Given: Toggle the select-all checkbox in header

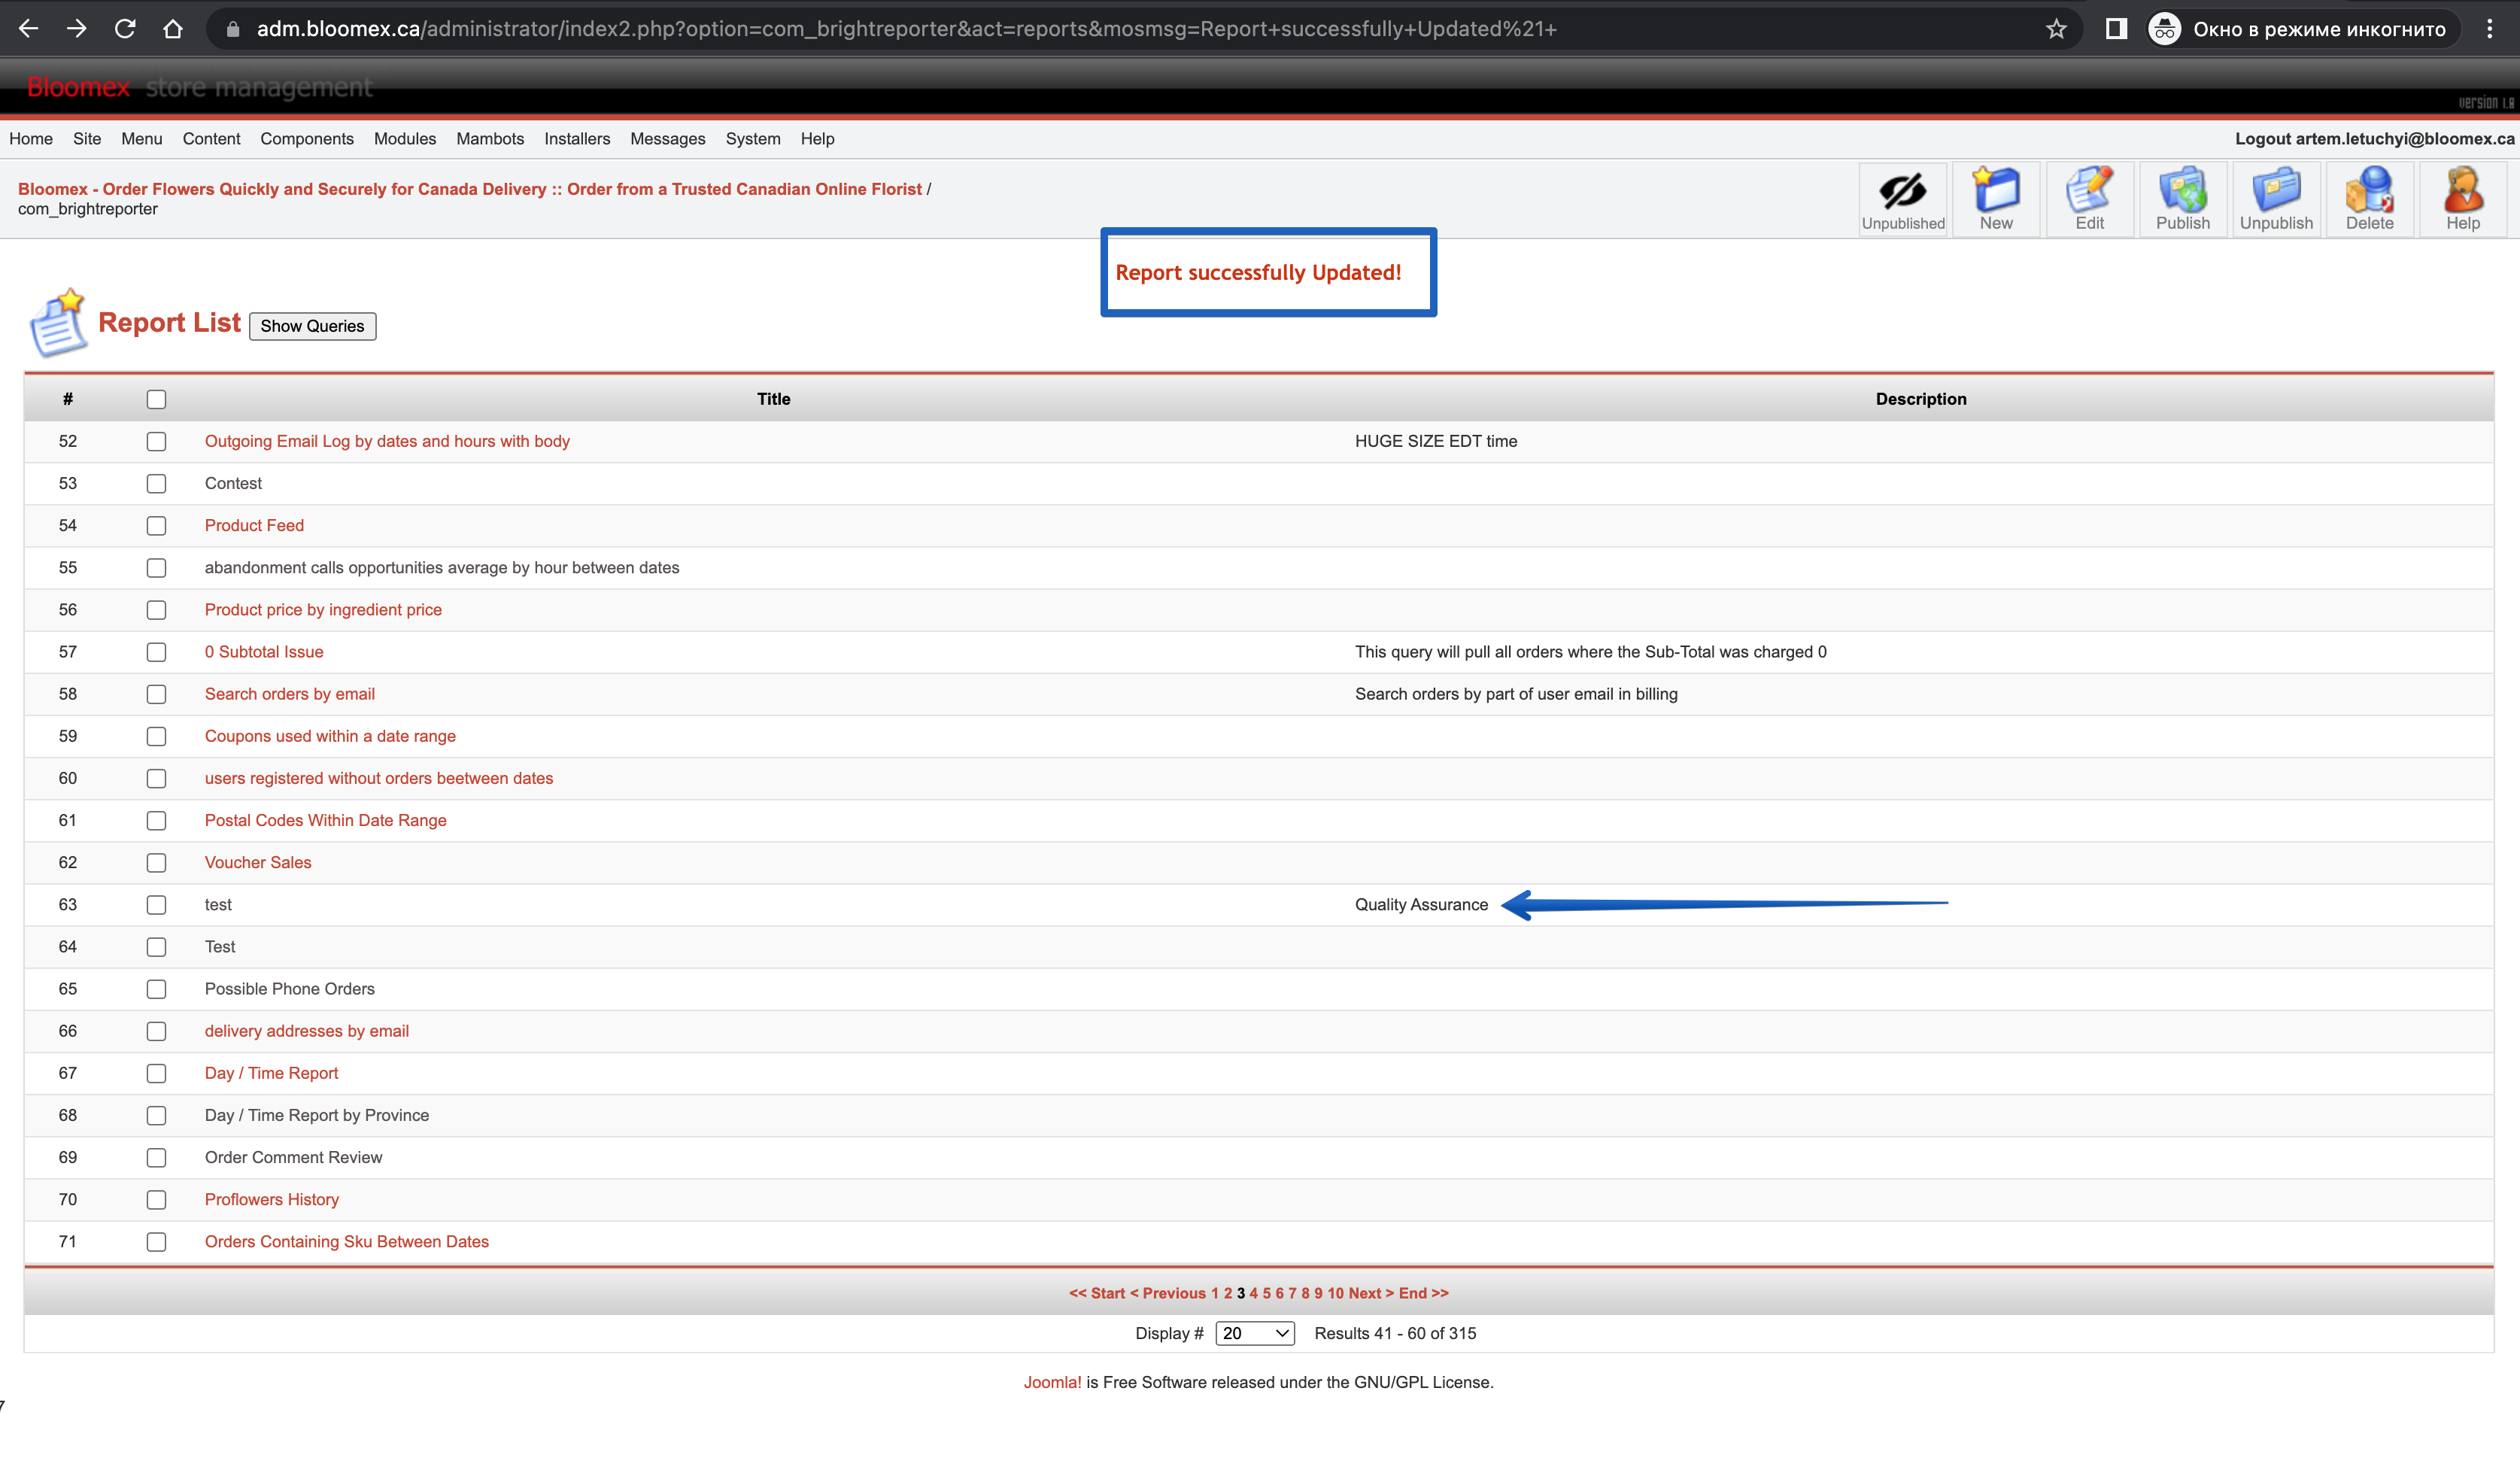Looking at the screenshot, I should 156,399.
